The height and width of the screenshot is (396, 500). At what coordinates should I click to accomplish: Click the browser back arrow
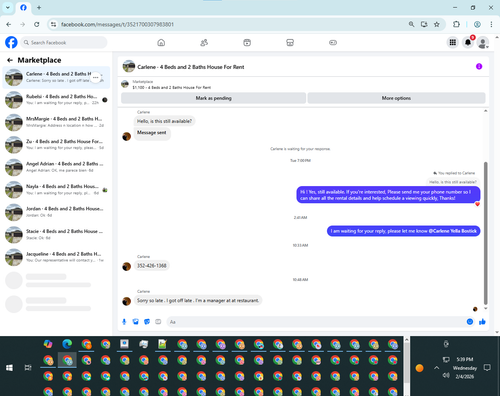9,24
